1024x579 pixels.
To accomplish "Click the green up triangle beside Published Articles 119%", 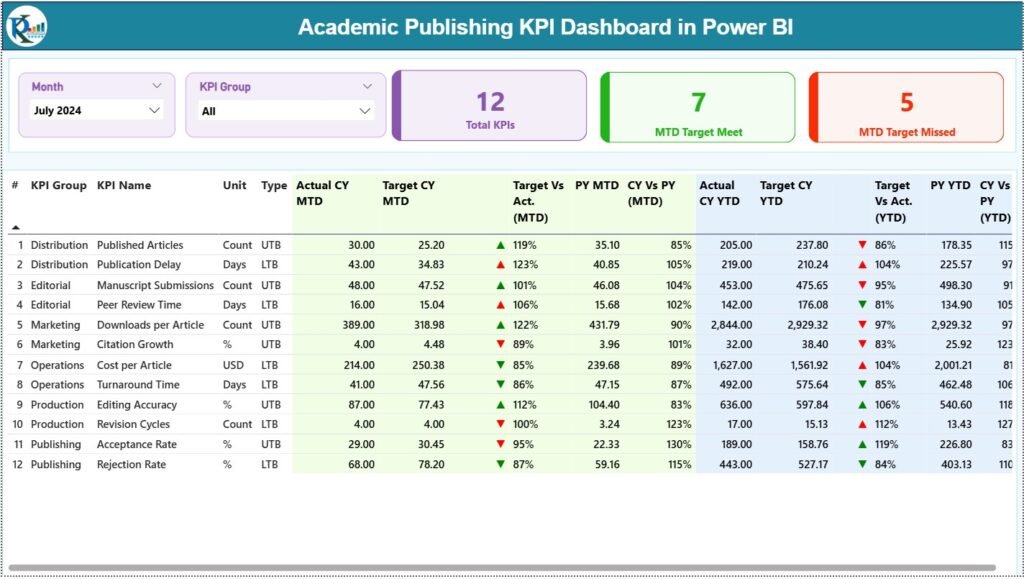I will [503, 245].
